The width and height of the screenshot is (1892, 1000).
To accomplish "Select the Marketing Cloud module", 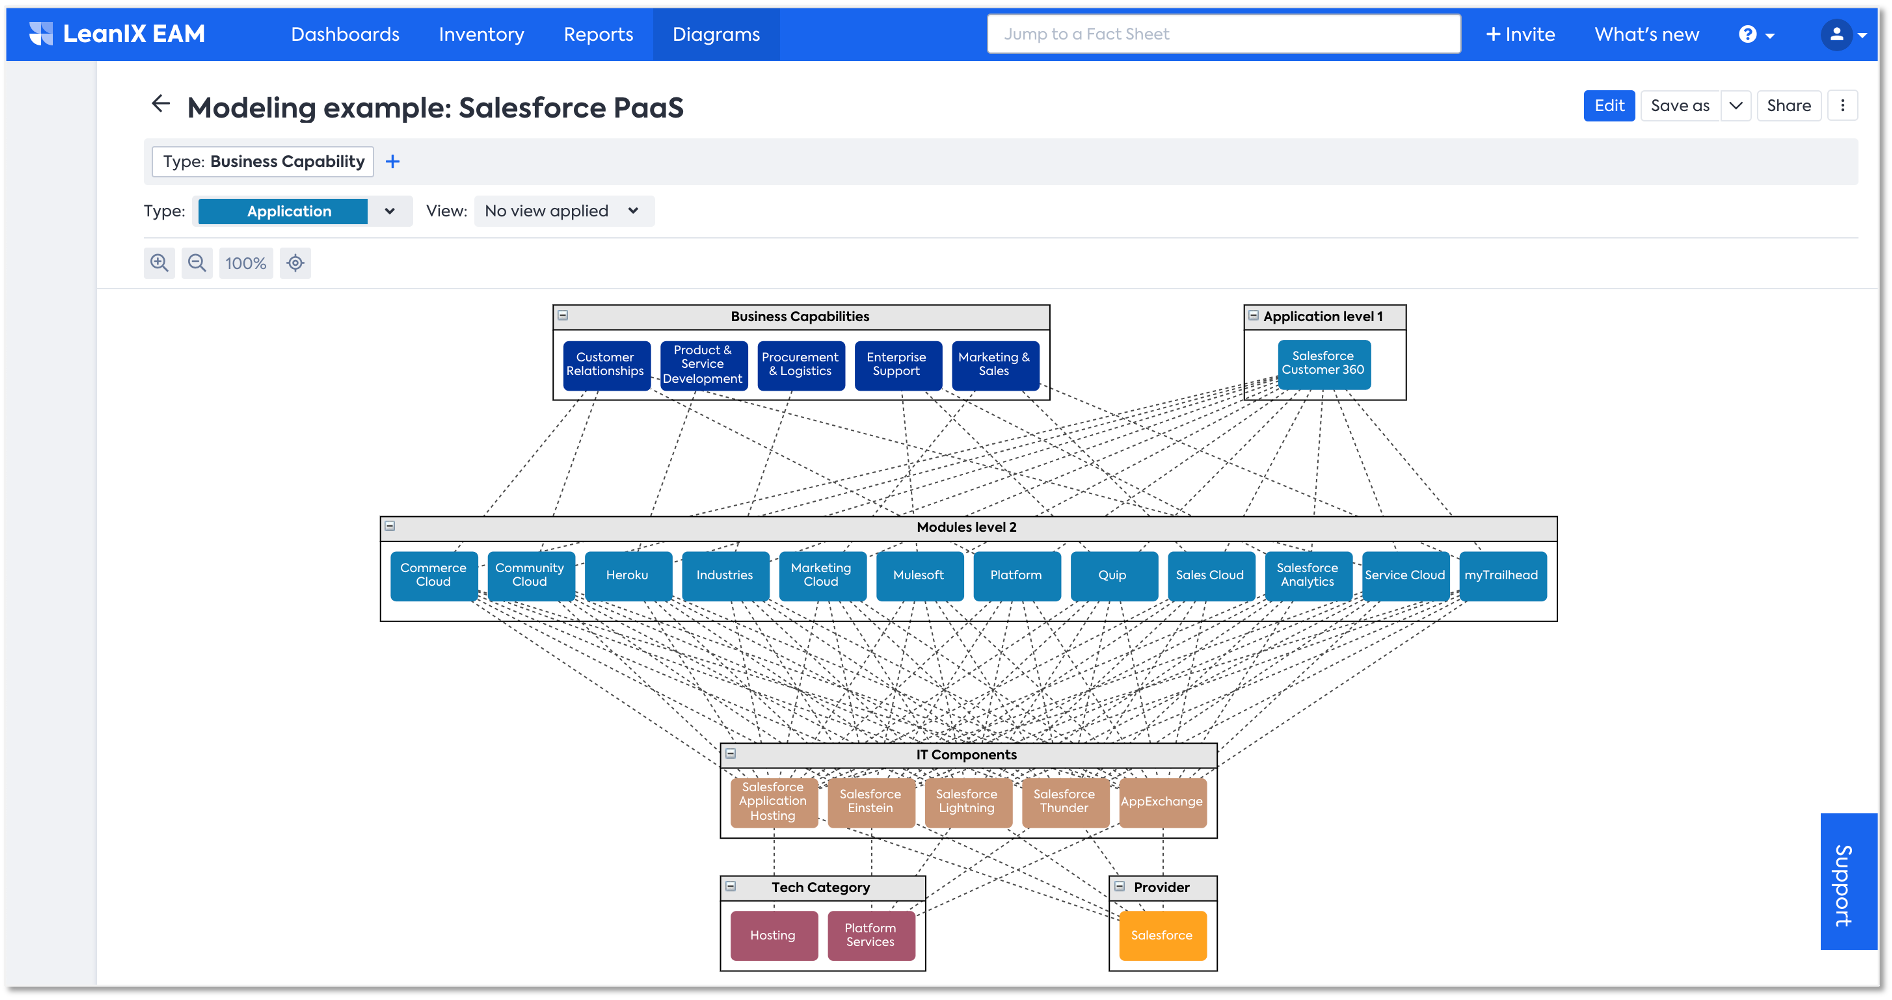I will pyautogui.click(x=822, y=576).
